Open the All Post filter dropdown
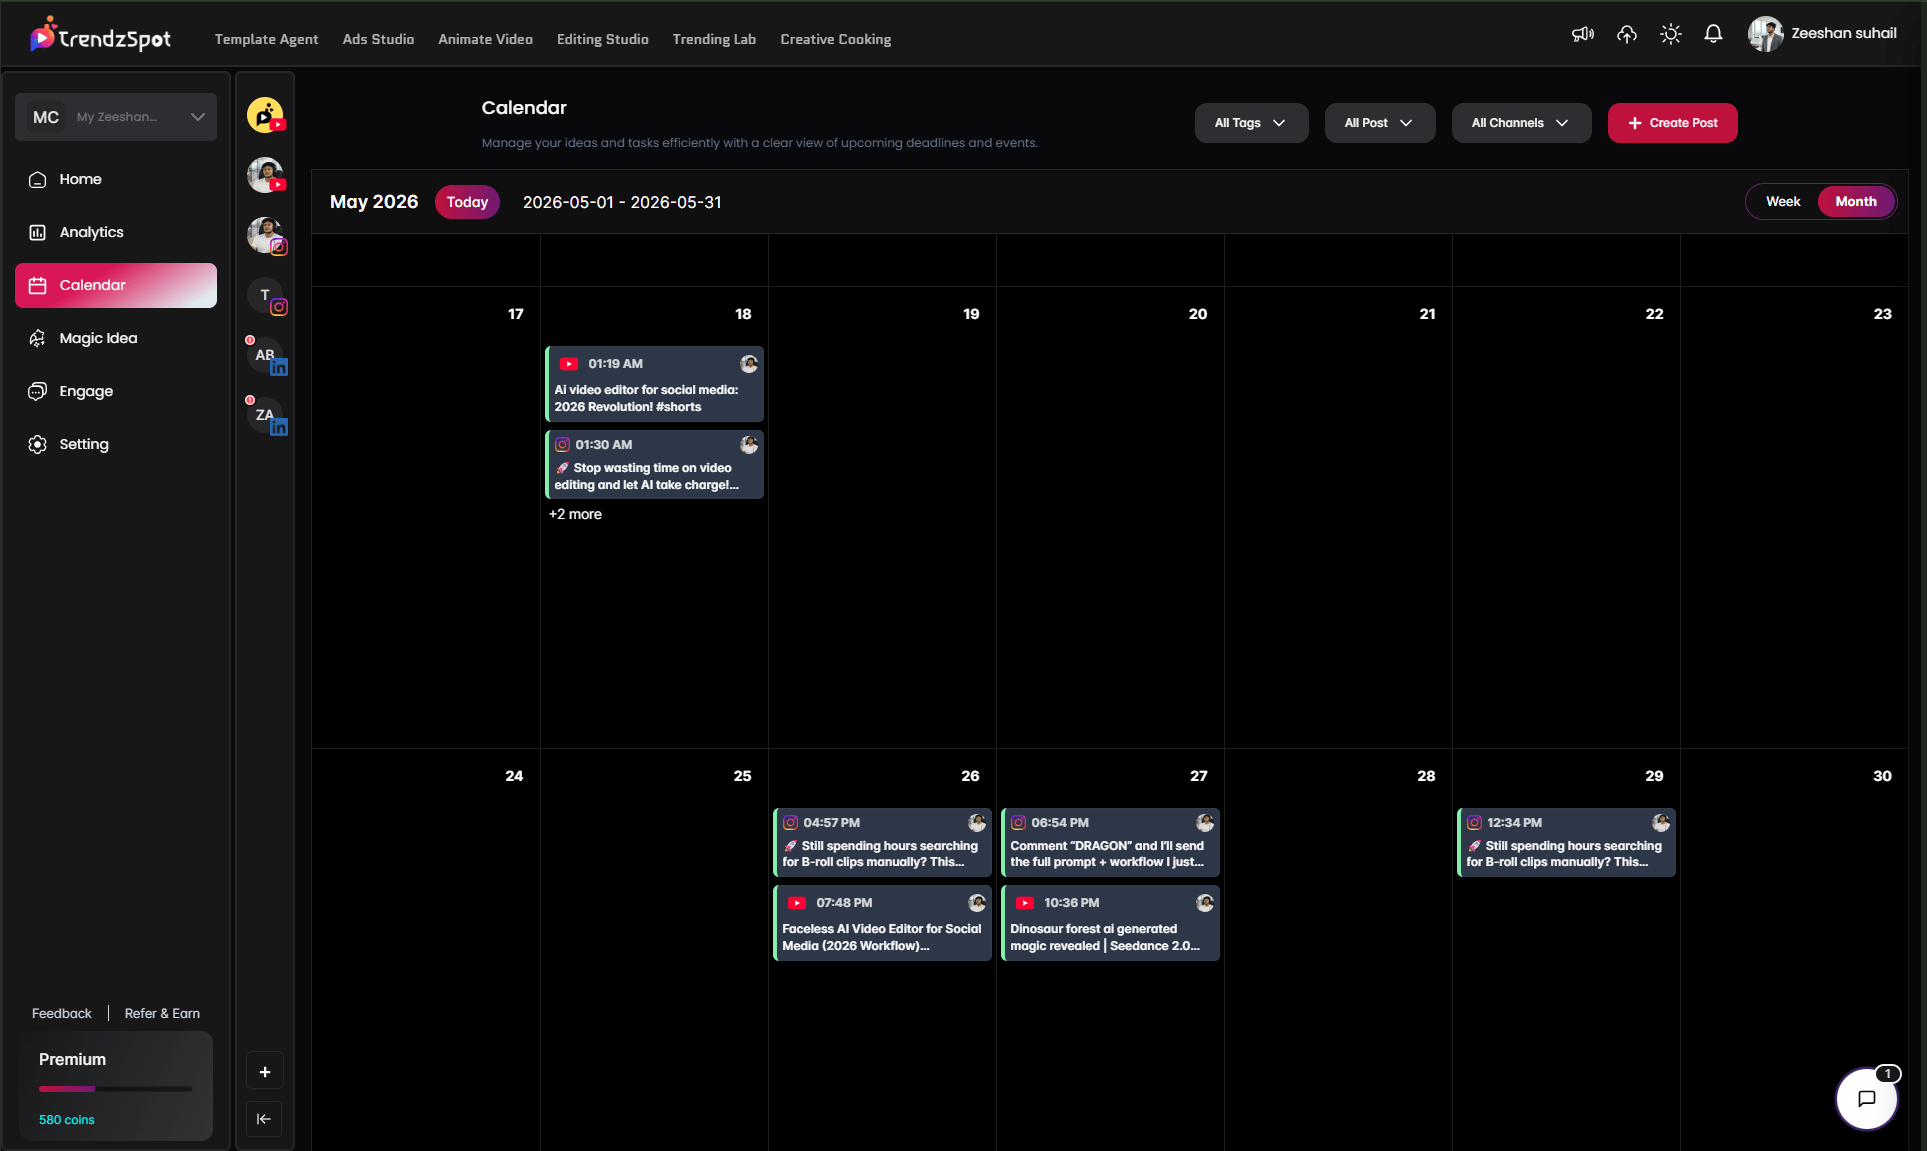This screenshot has height=1151, width=1927. 1379,123
